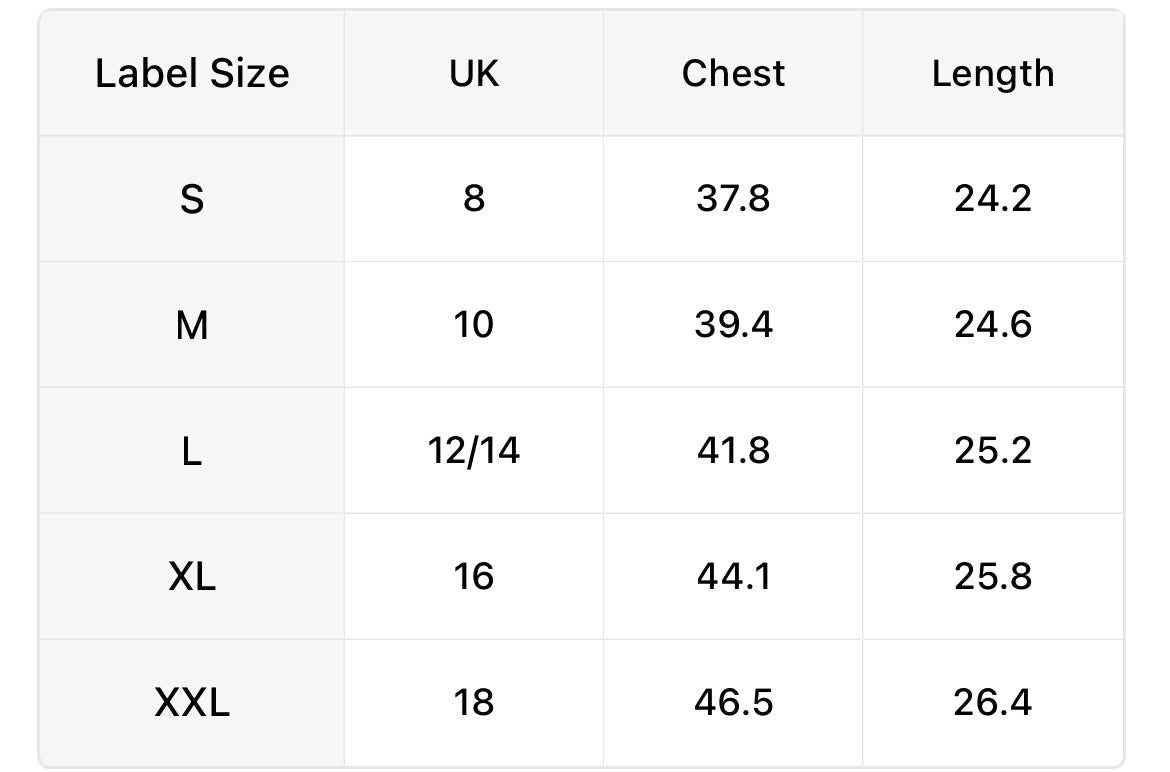The image size is (1170, 772).
Task: Click the Label Size column header
Action: tap(192, 73)
